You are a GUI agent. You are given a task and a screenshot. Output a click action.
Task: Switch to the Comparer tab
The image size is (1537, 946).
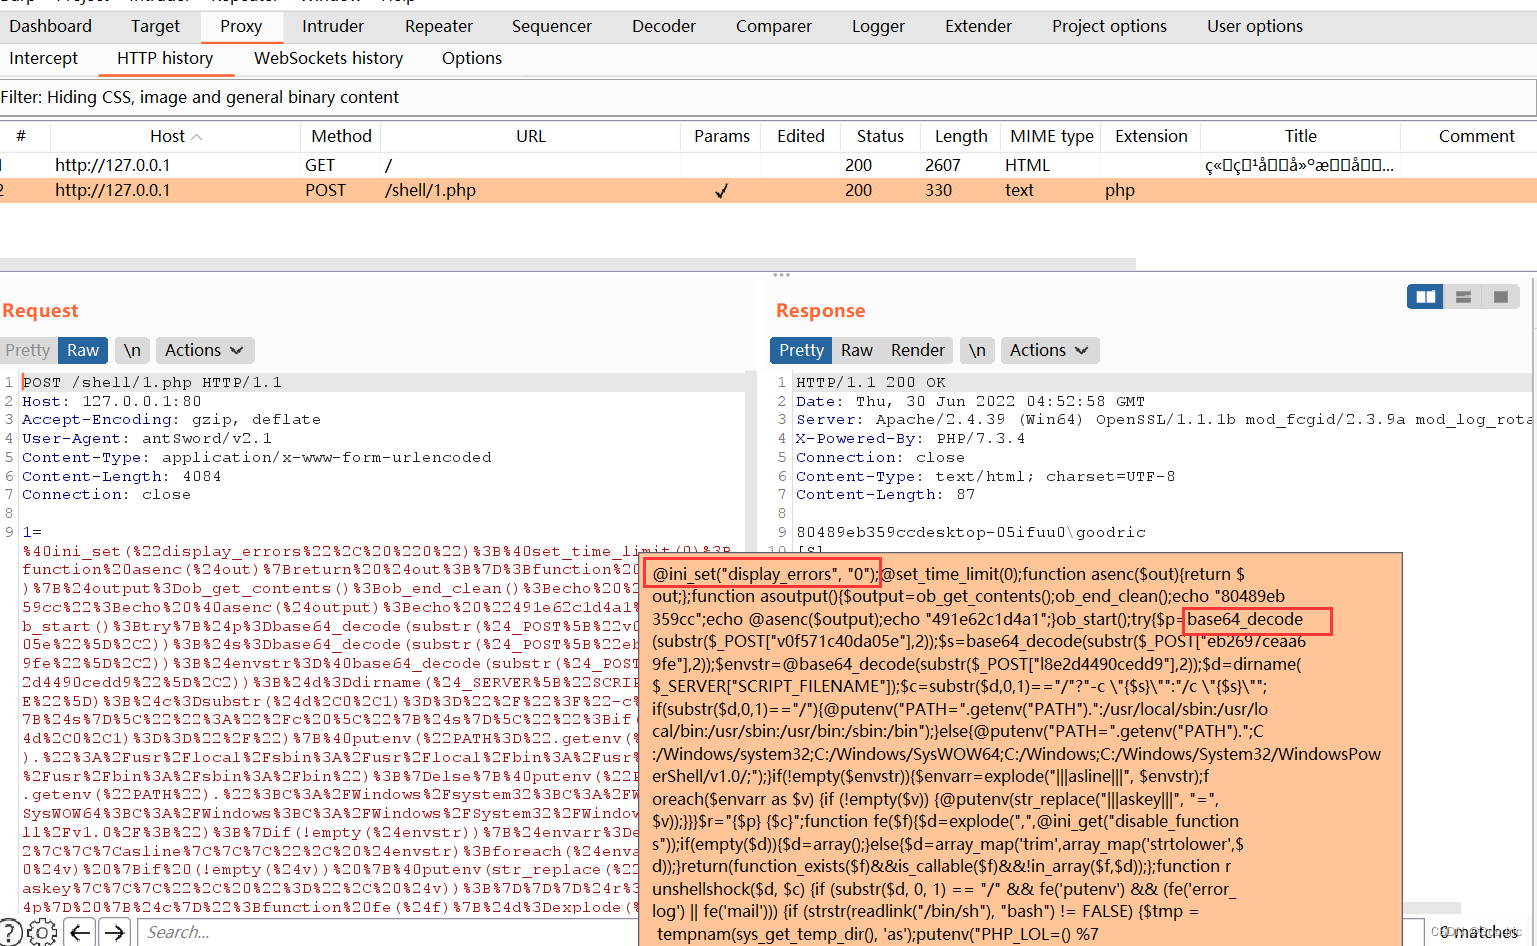tap(774, 26)
